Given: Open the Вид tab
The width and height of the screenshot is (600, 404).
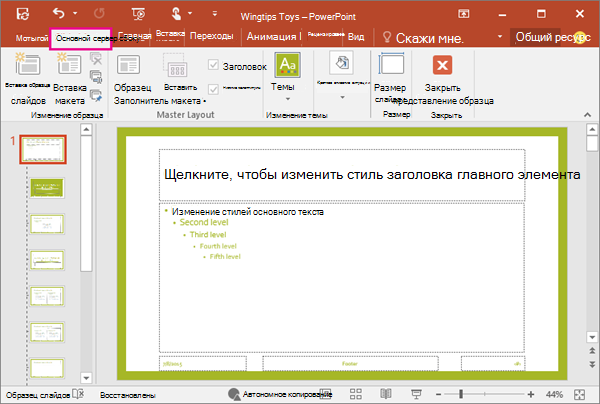Looking at the screenshot, I should click(356, 37).
